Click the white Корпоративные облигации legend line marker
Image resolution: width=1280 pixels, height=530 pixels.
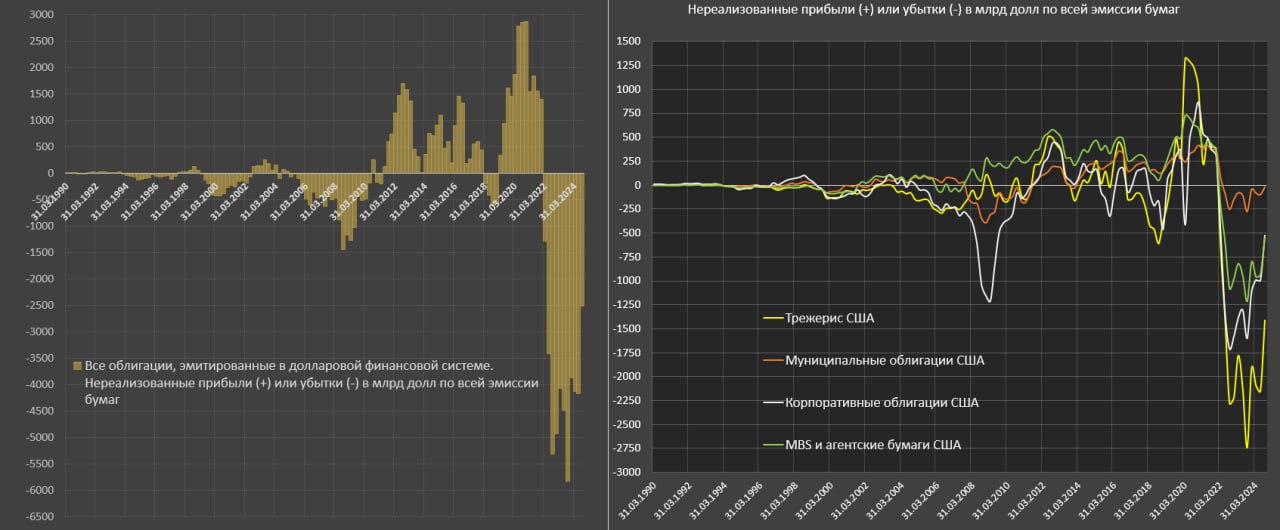[x=770, y=402]
